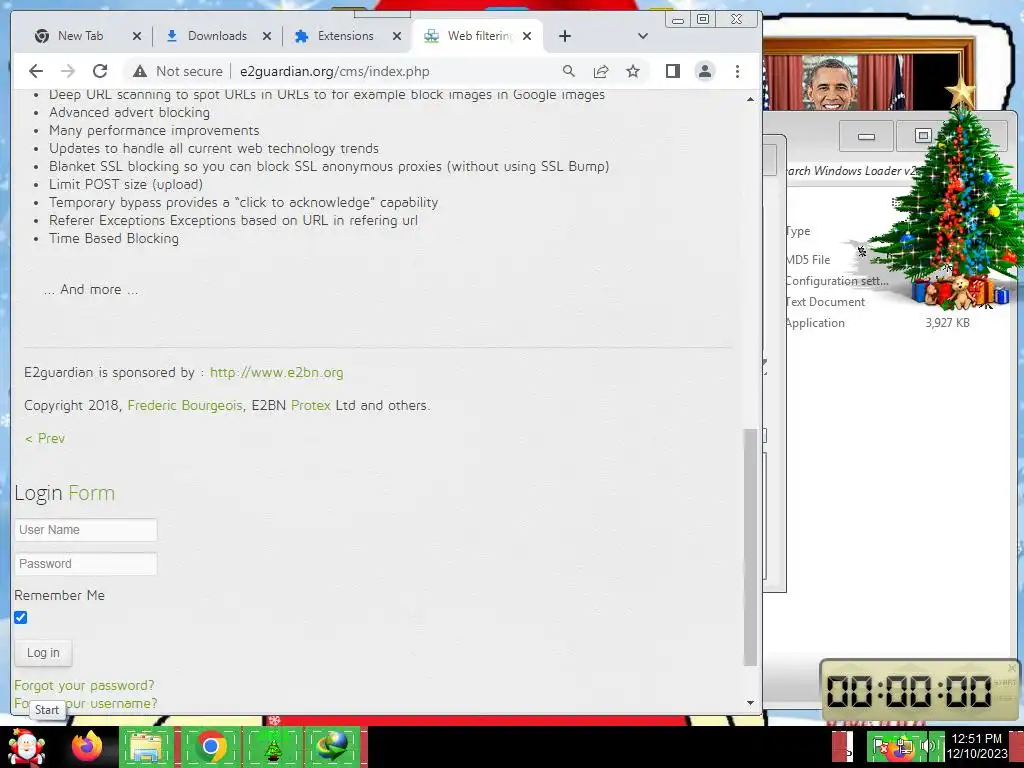Click the Not secure warning icon
The width and height of the screenshot is (1024, 768).
[x=139, y=71]
